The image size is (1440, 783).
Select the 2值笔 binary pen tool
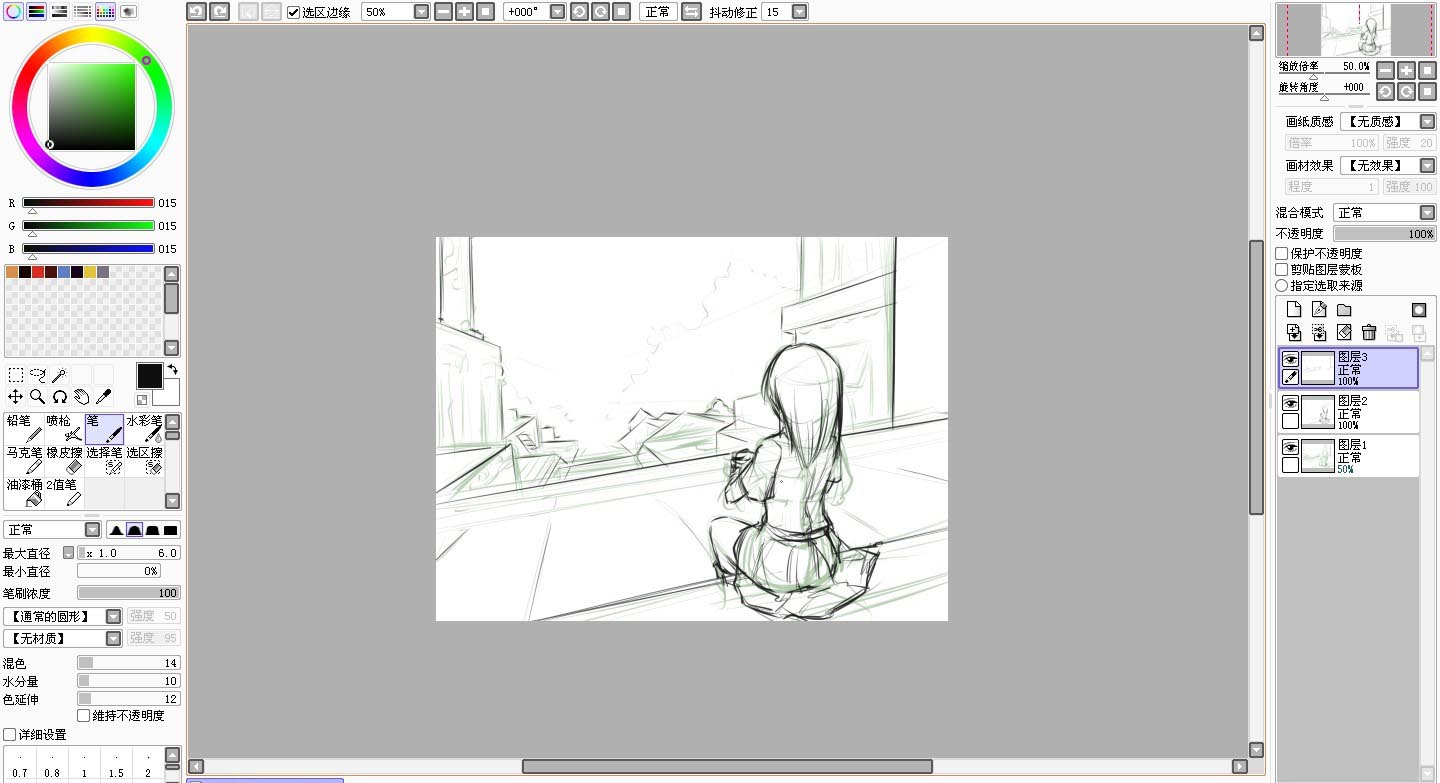(x=64, y=493)
